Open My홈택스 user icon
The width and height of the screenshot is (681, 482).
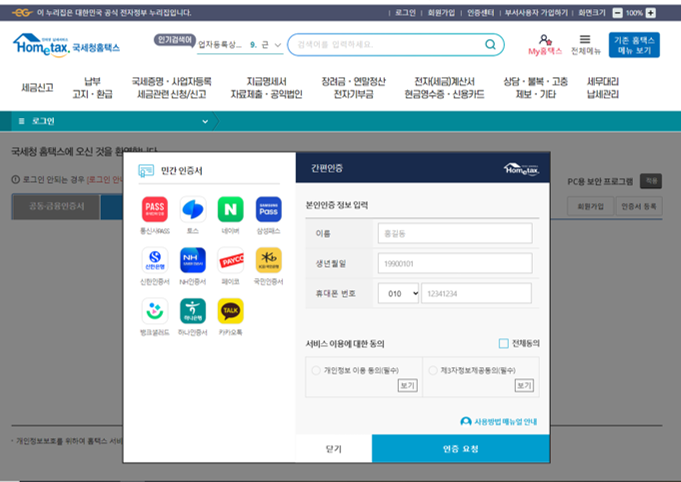545,40
